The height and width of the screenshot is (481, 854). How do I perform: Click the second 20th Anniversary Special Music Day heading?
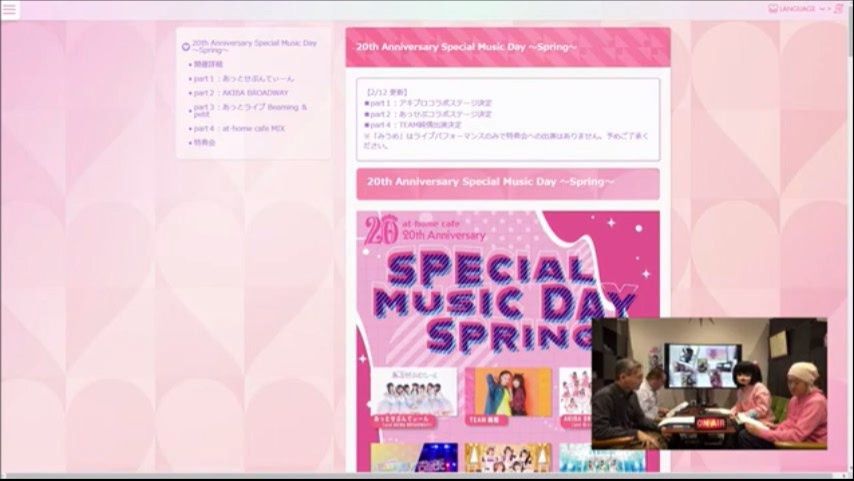point(508,184)
